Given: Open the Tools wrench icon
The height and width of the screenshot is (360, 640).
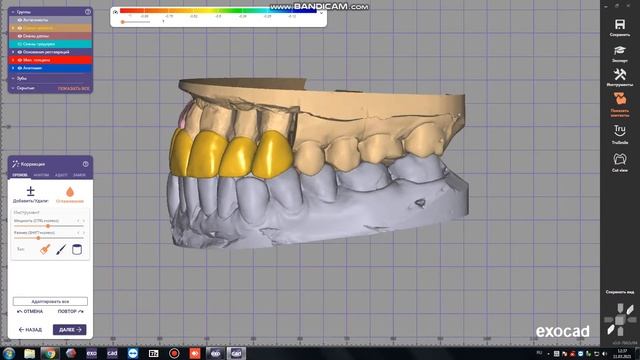Looking at the screenshot, I should 620,74.
